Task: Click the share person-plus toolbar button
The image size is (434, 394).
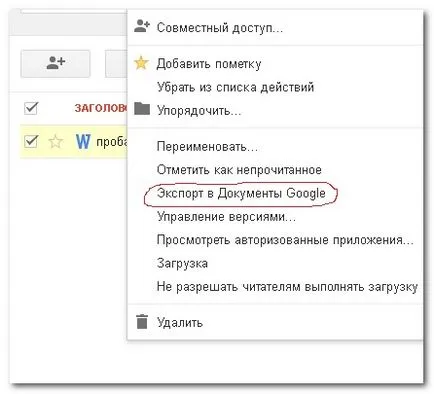Action: tap(55, 63)
